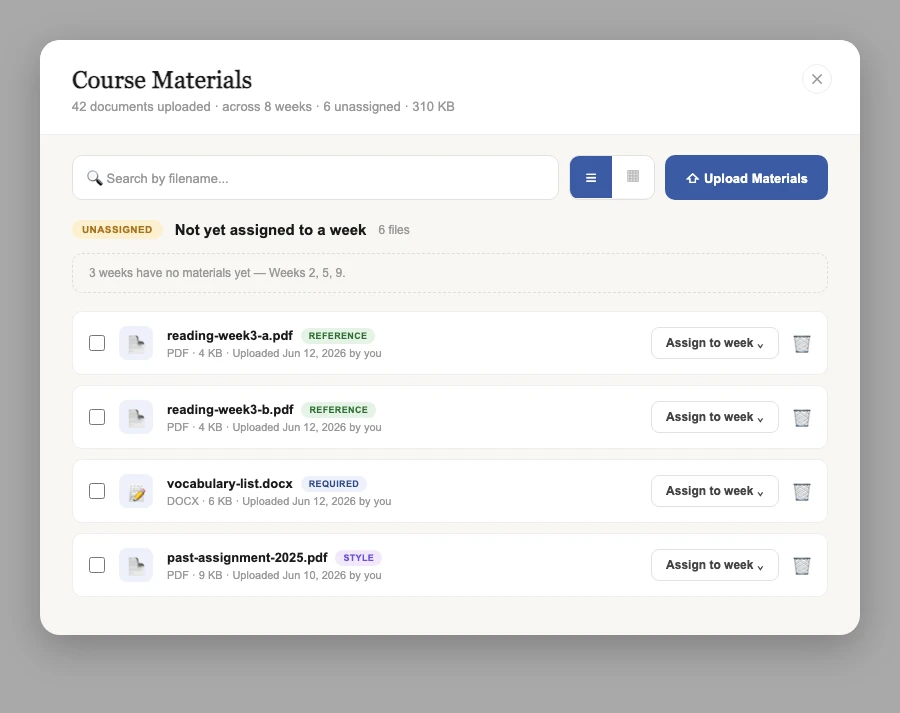Open Assign to week for reading-week3-b.pdf

tap(715, 417)
